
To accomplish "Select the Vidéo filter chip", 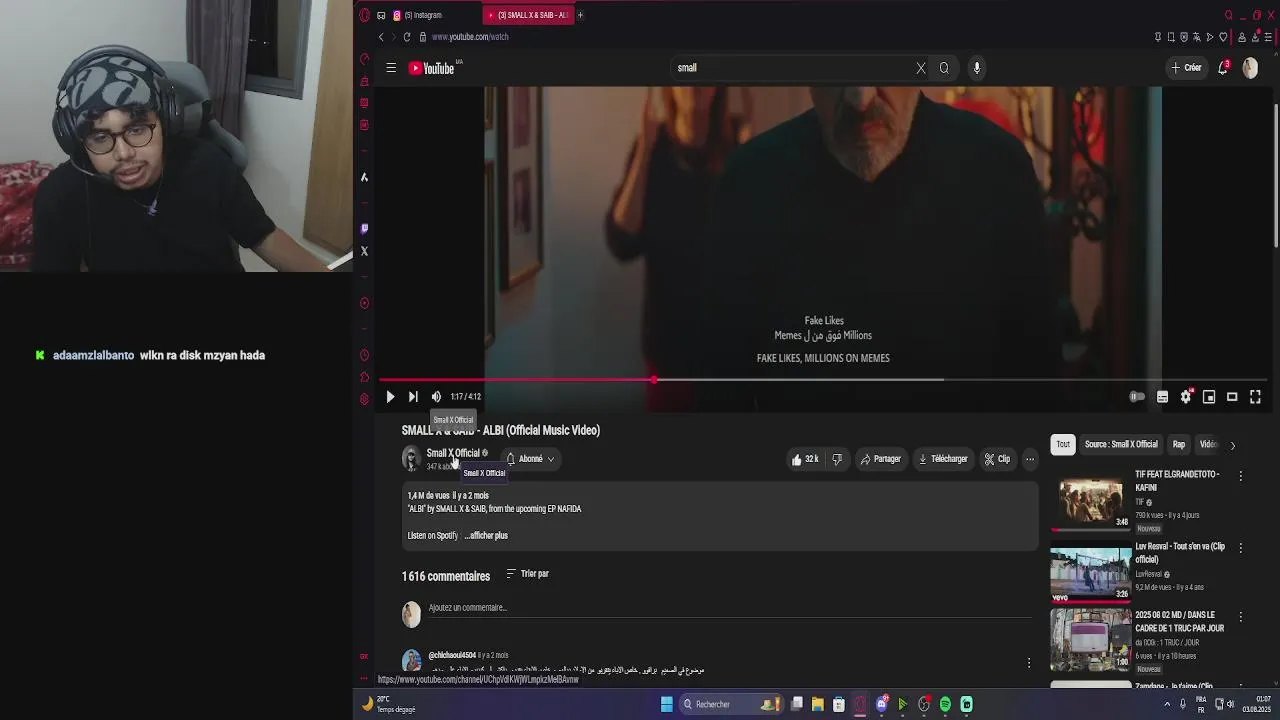I will coord(1209,445).
